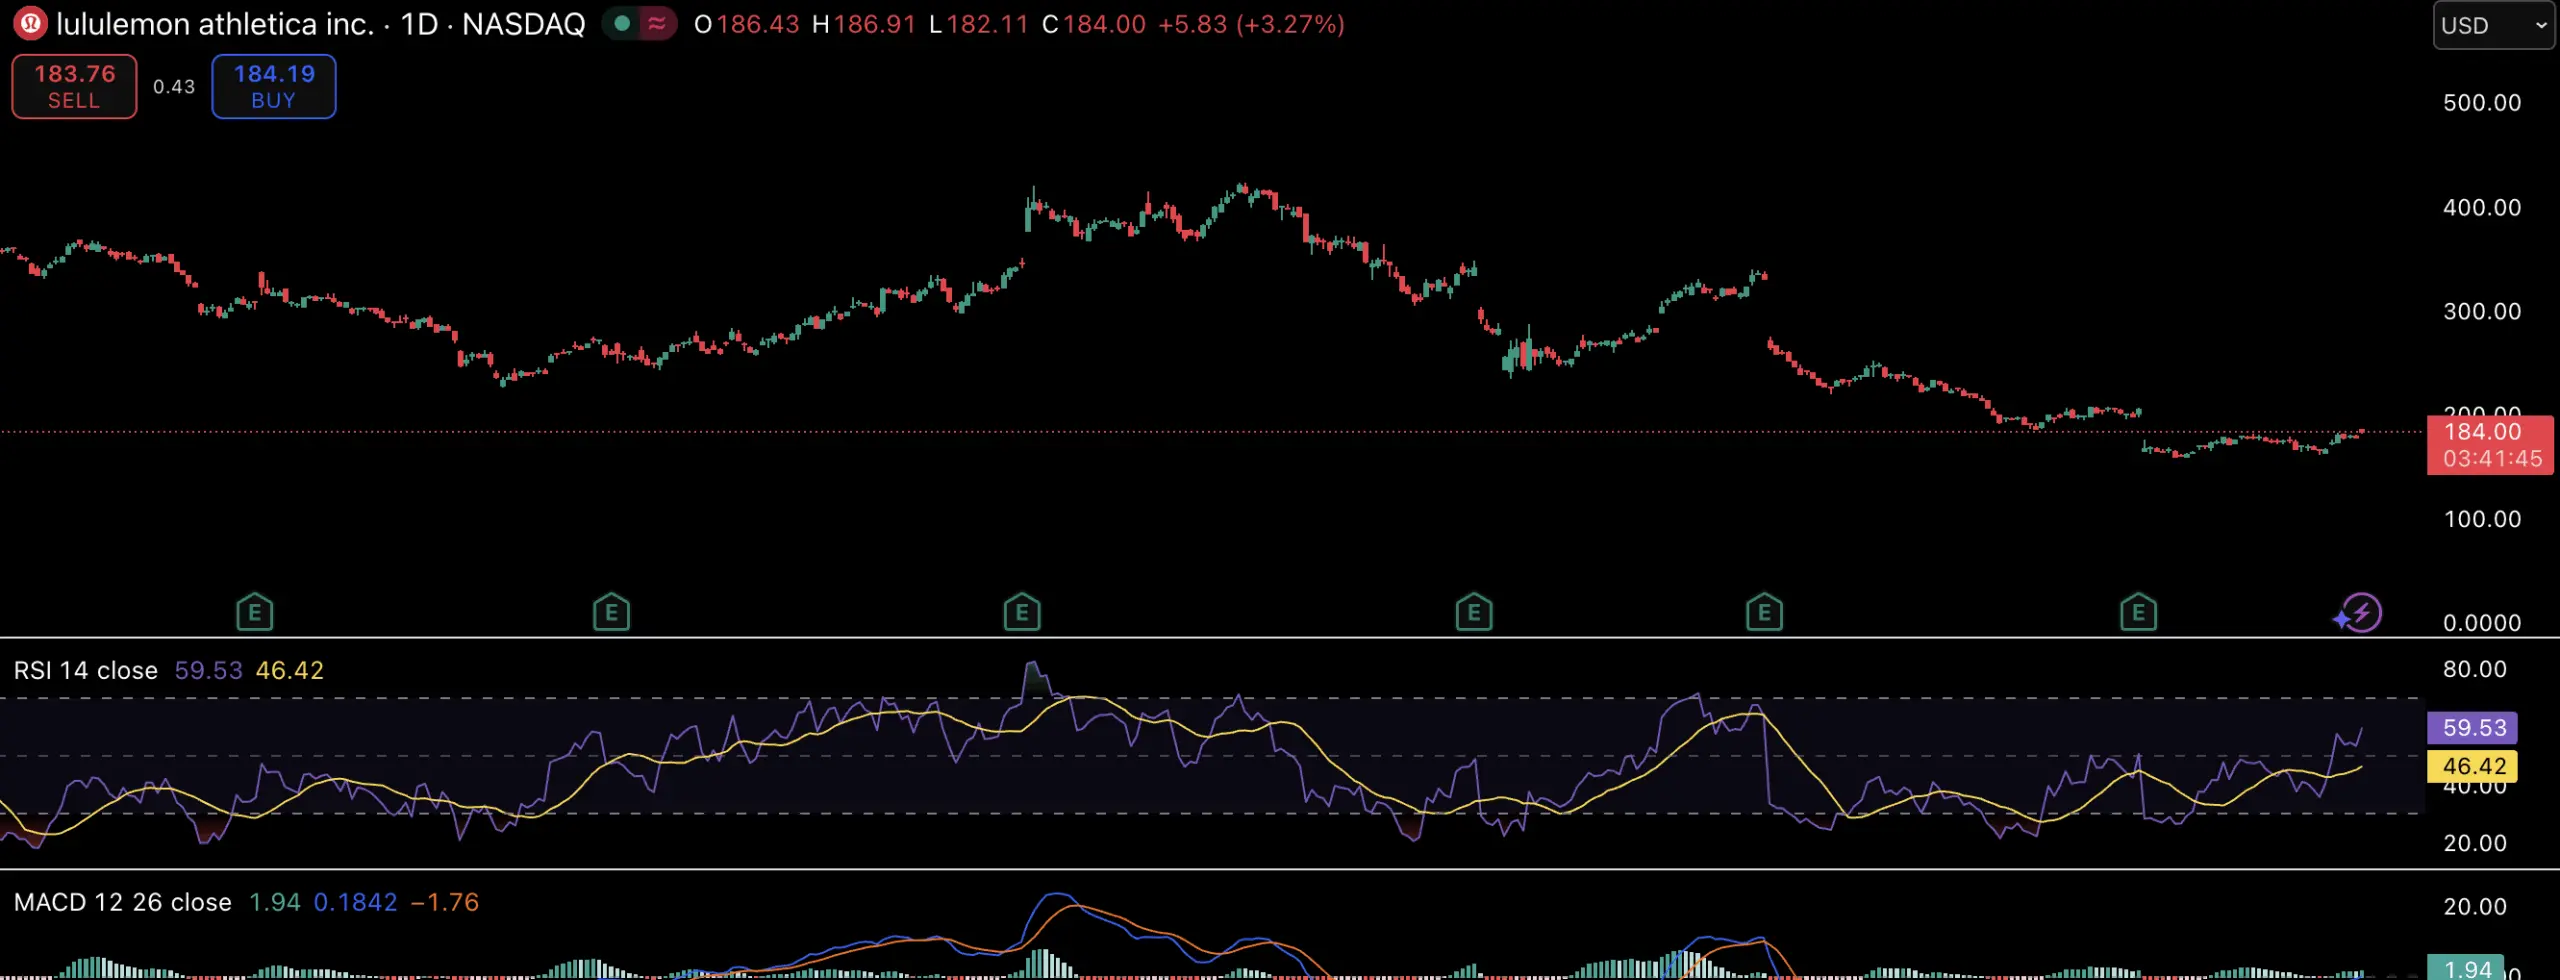Screen dimensions: 2560x980
Task: Click the 20.00 label on the MACD axis
Action: 2475,907
